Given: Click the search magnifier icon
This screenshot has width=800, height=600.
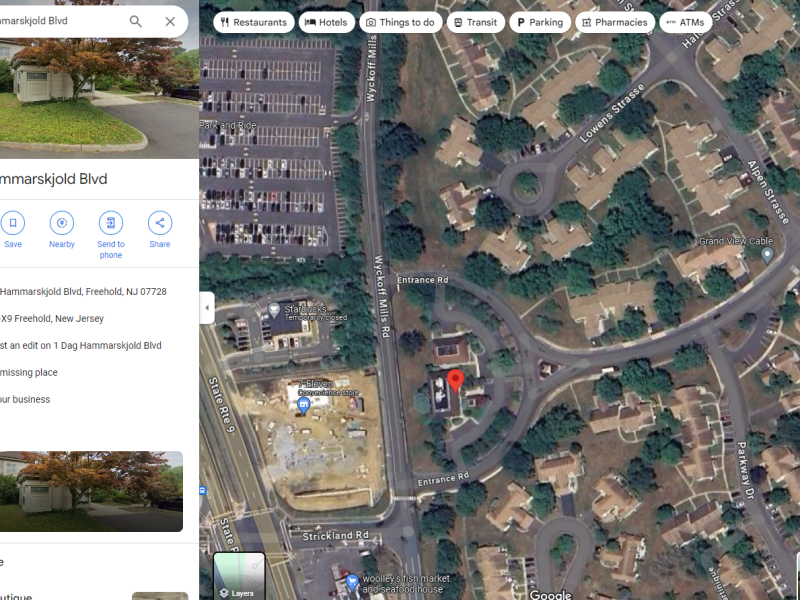Looking at the screenshot, I should 136,21.
